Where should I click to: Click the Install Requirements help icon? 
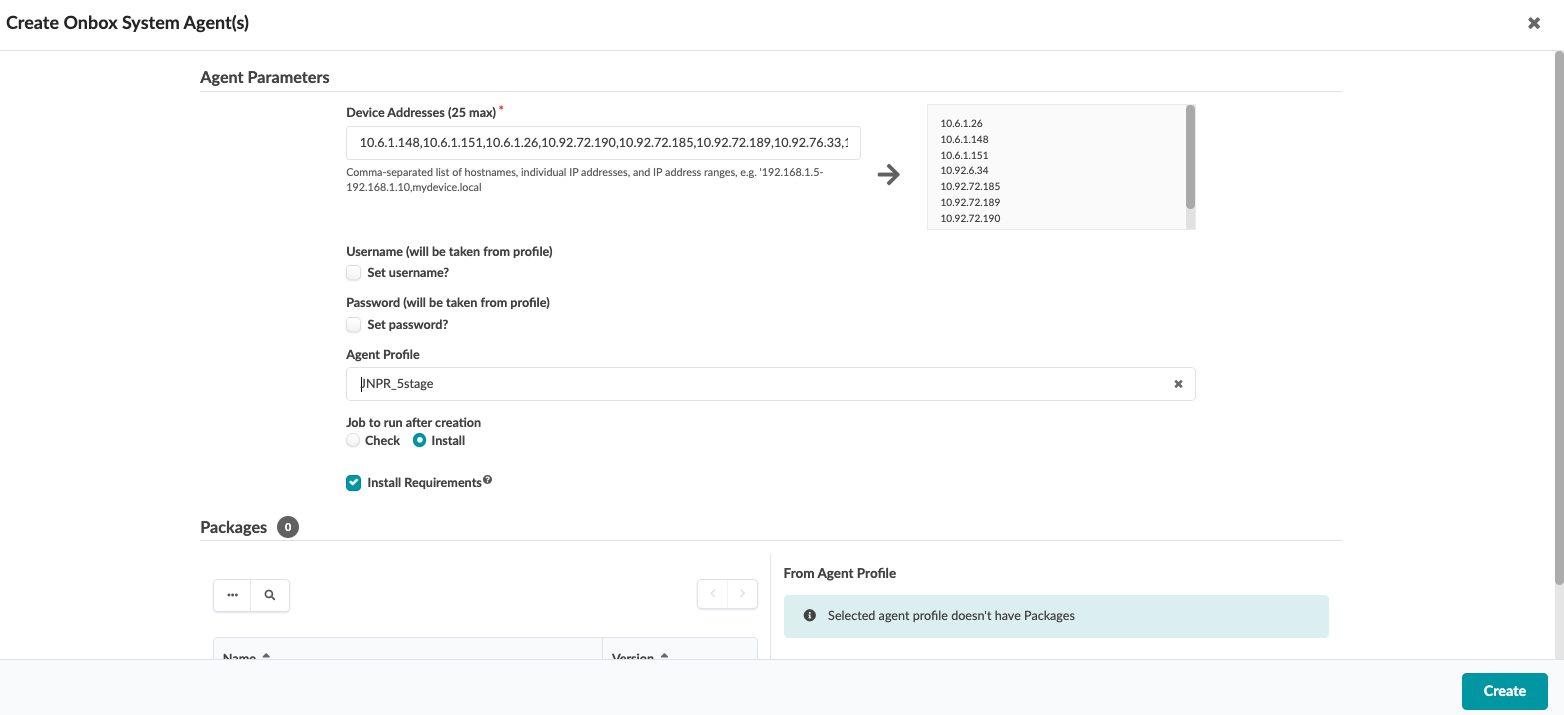[x=488, y=480]
